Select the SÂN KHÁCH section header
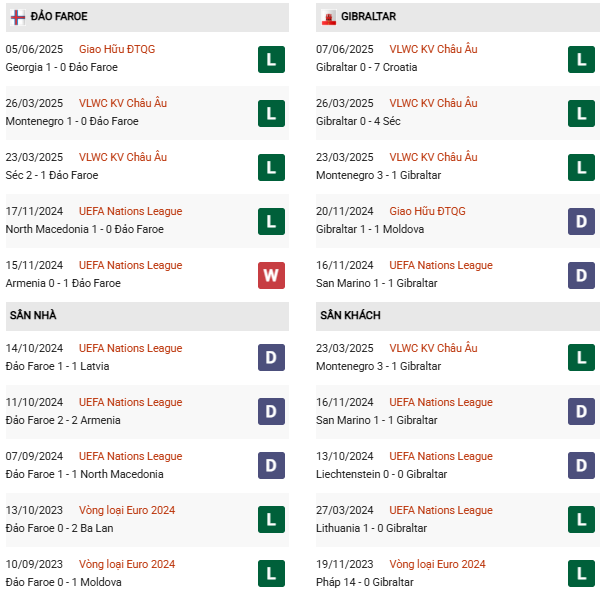 tap(350, 316)
